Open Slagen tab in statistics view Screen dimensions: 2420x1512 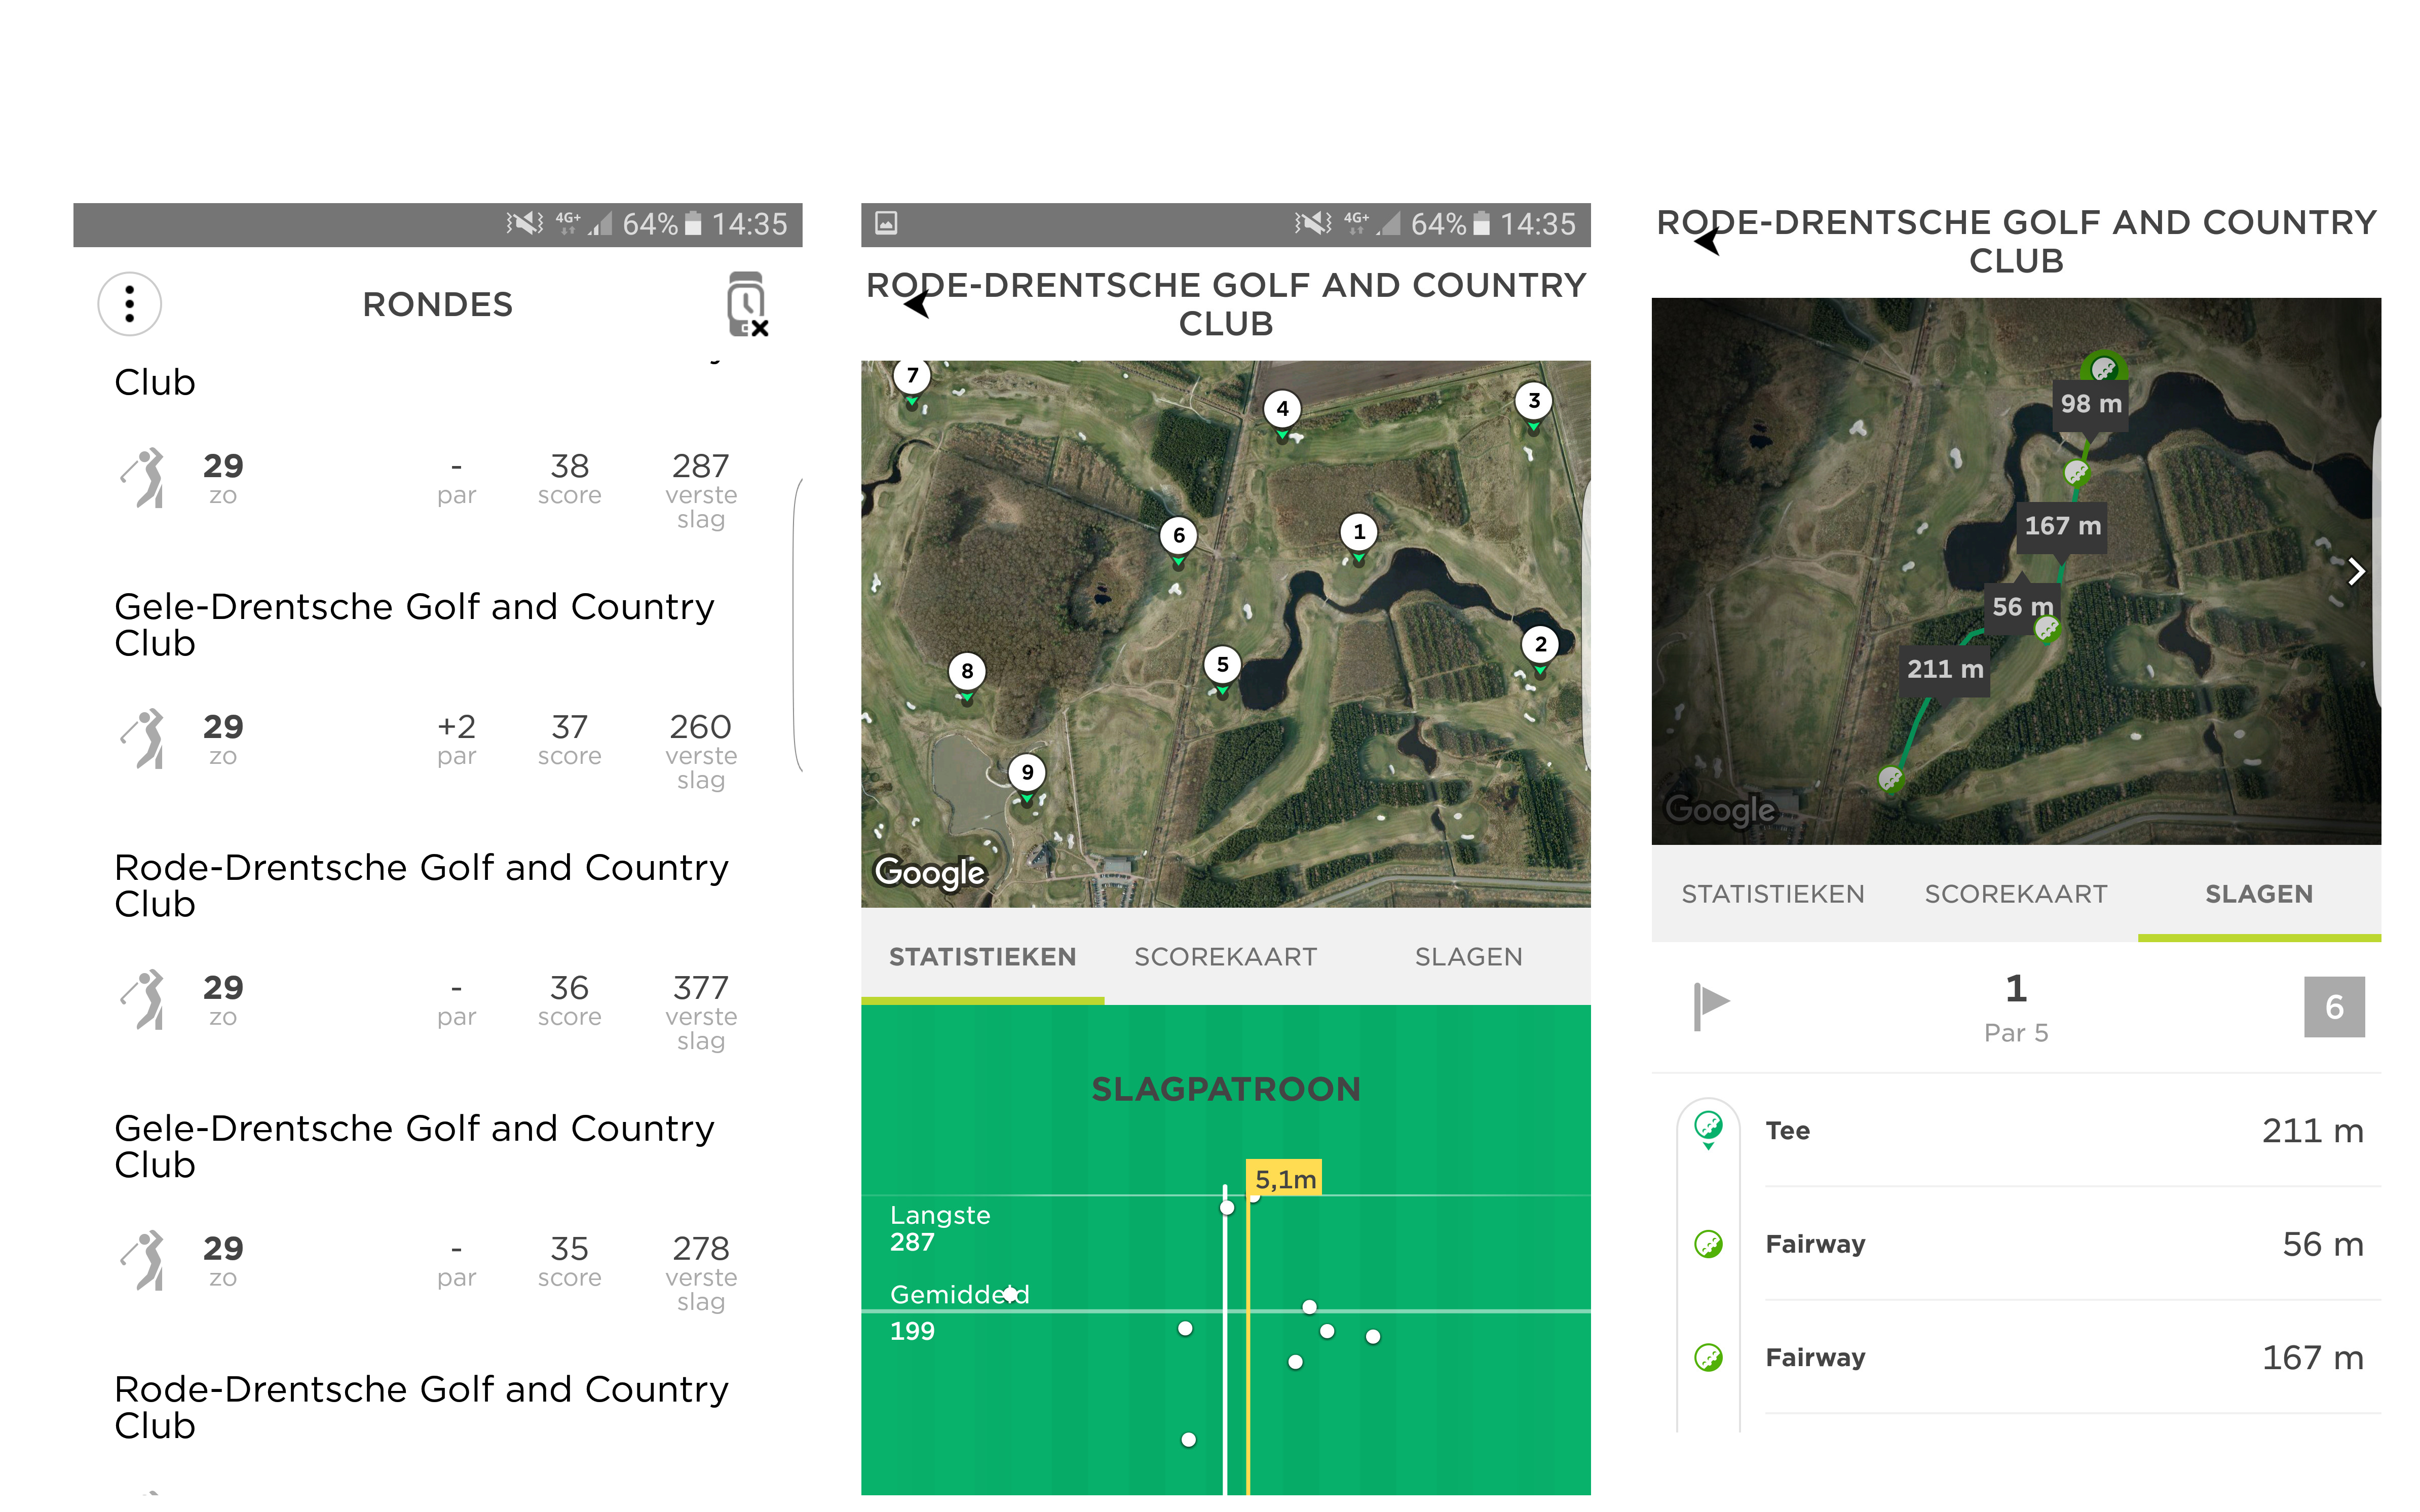coord(1468,957)
